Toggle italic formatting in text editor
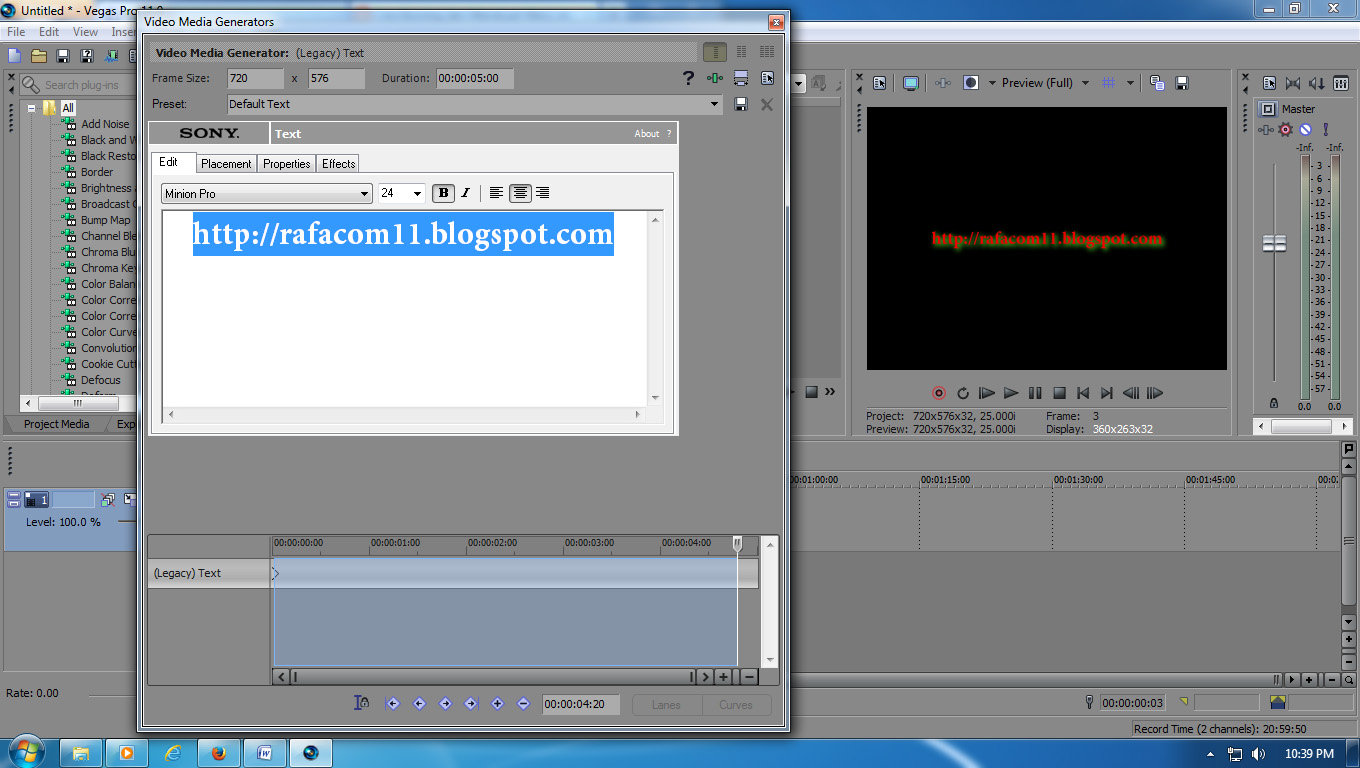1360x768 pixels. (465, 193)
